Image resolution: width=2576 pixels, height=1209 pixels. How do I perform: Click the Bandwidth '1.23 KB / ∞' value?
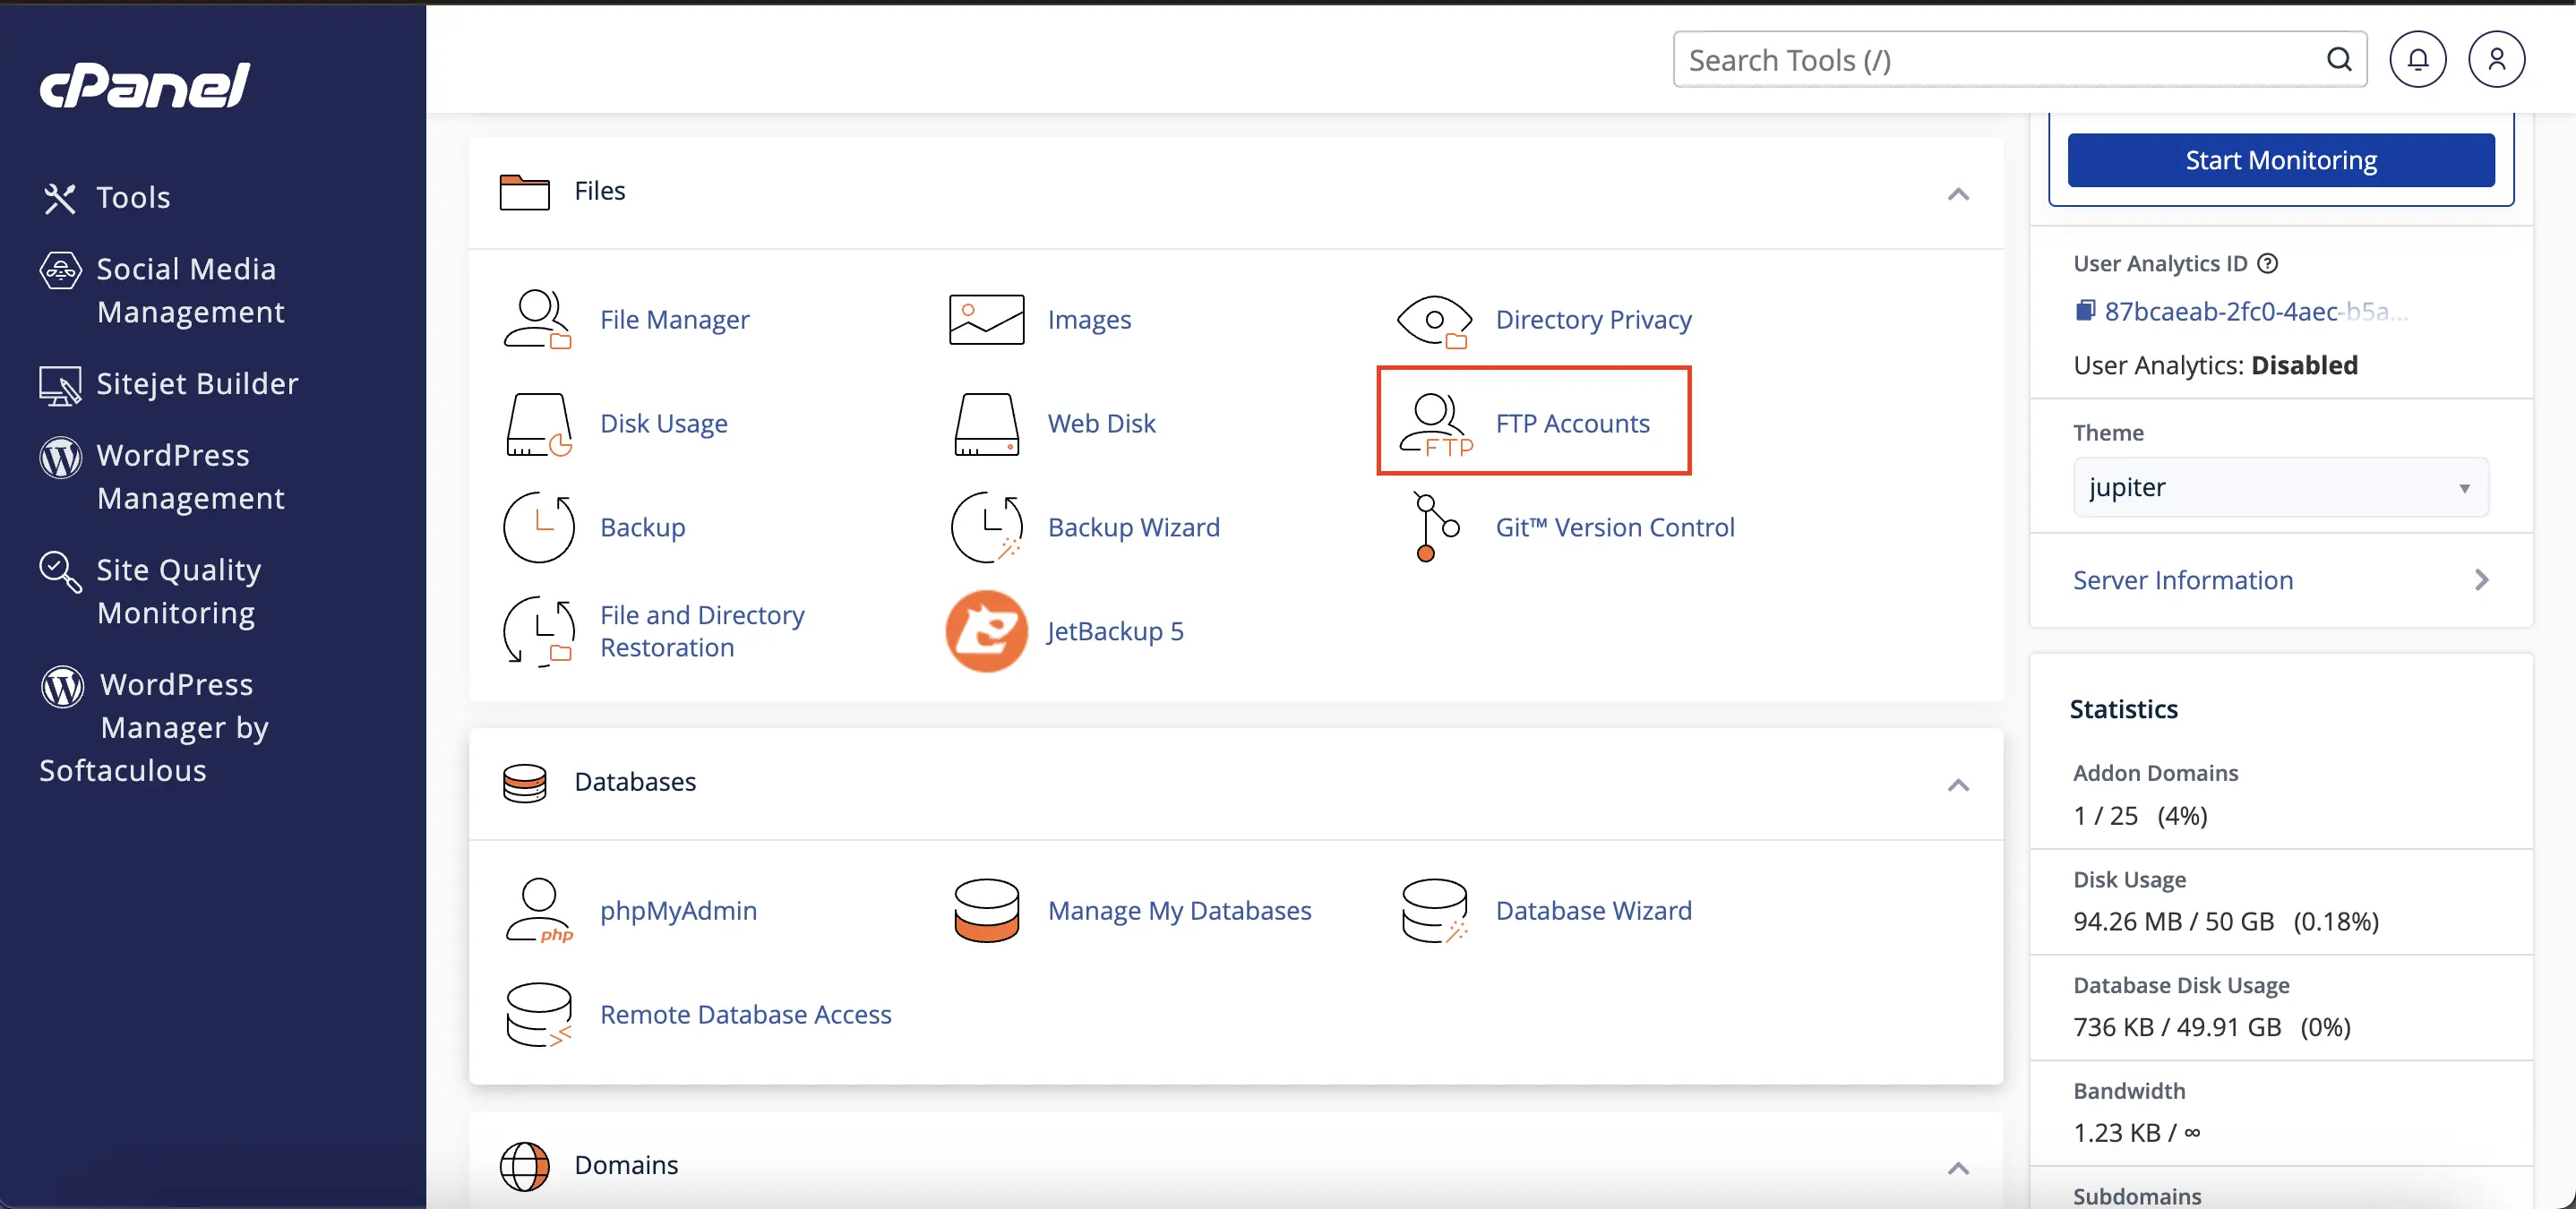pyautogui.click(x=2136, y=1133)
